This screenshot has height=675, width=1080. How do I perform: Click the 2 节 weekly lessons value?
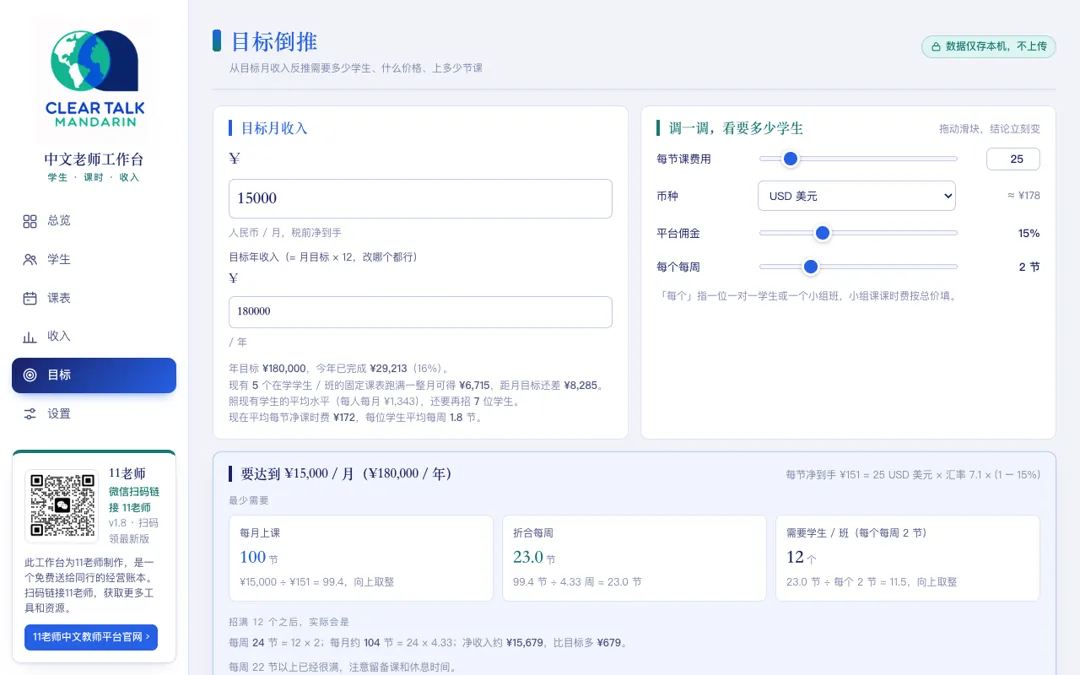(x=1029, y=267)
